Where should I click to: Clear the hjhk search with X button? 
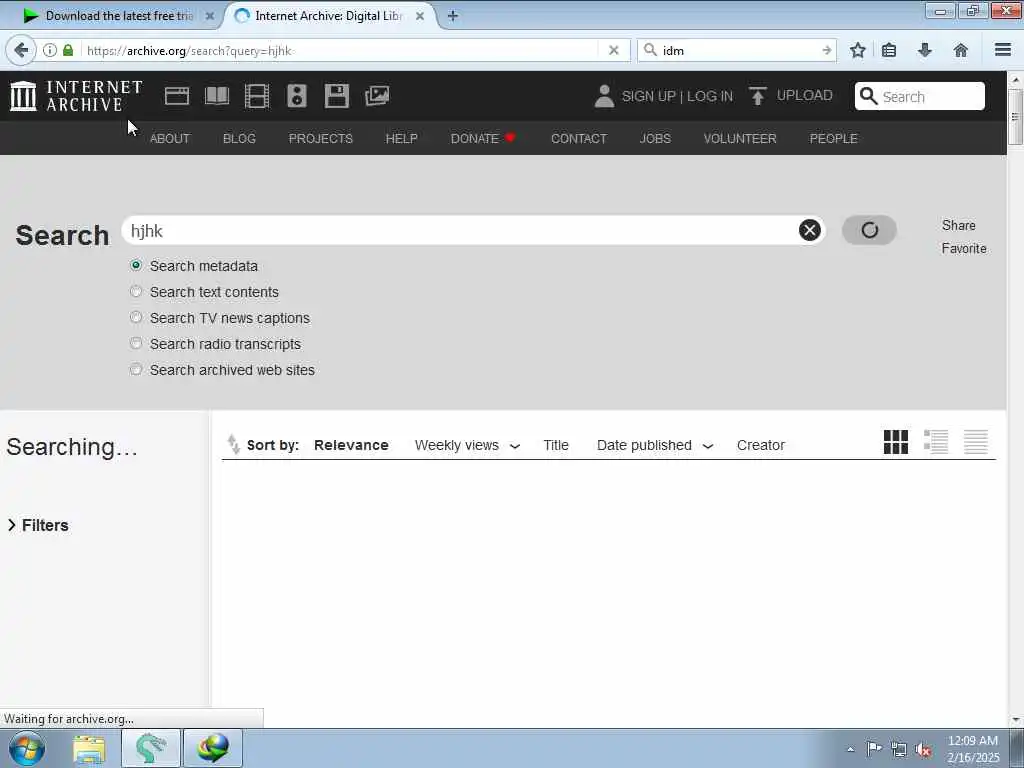point(809,230)
